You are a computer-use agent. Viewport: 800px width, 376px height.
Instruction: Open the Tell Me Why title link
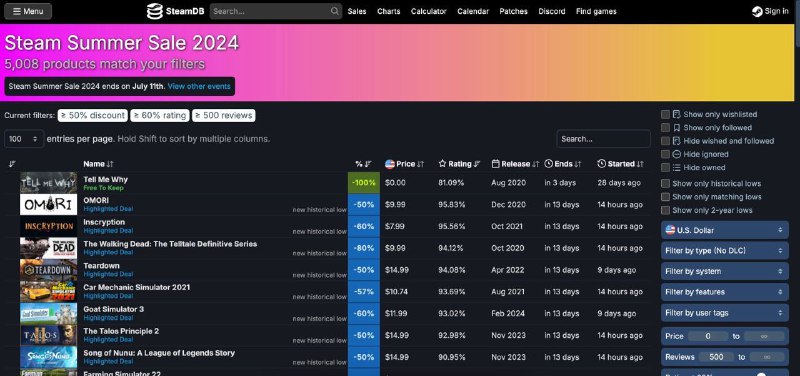tap(106, 180)
